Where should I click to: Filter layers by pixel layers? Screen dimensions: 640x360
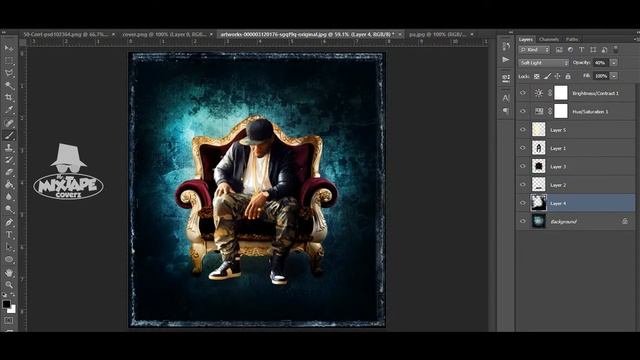click(x=559, y=50)
